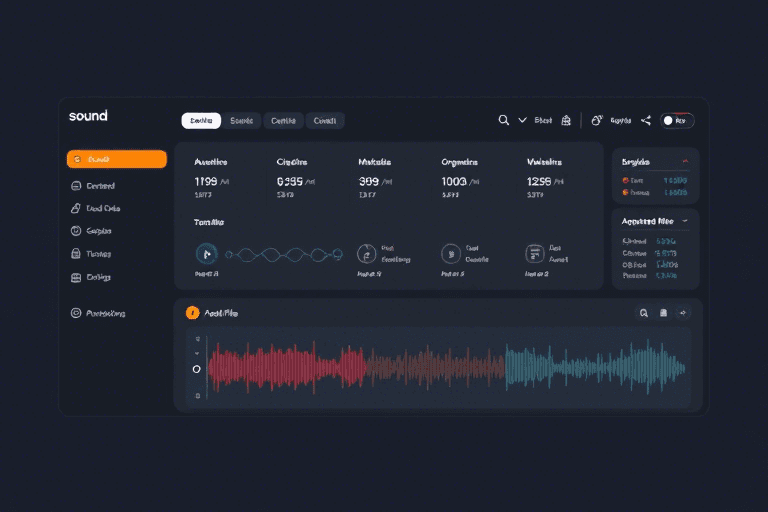Expand the lower right panel's chevron
768x512 pixels.
tap(685, 220)
